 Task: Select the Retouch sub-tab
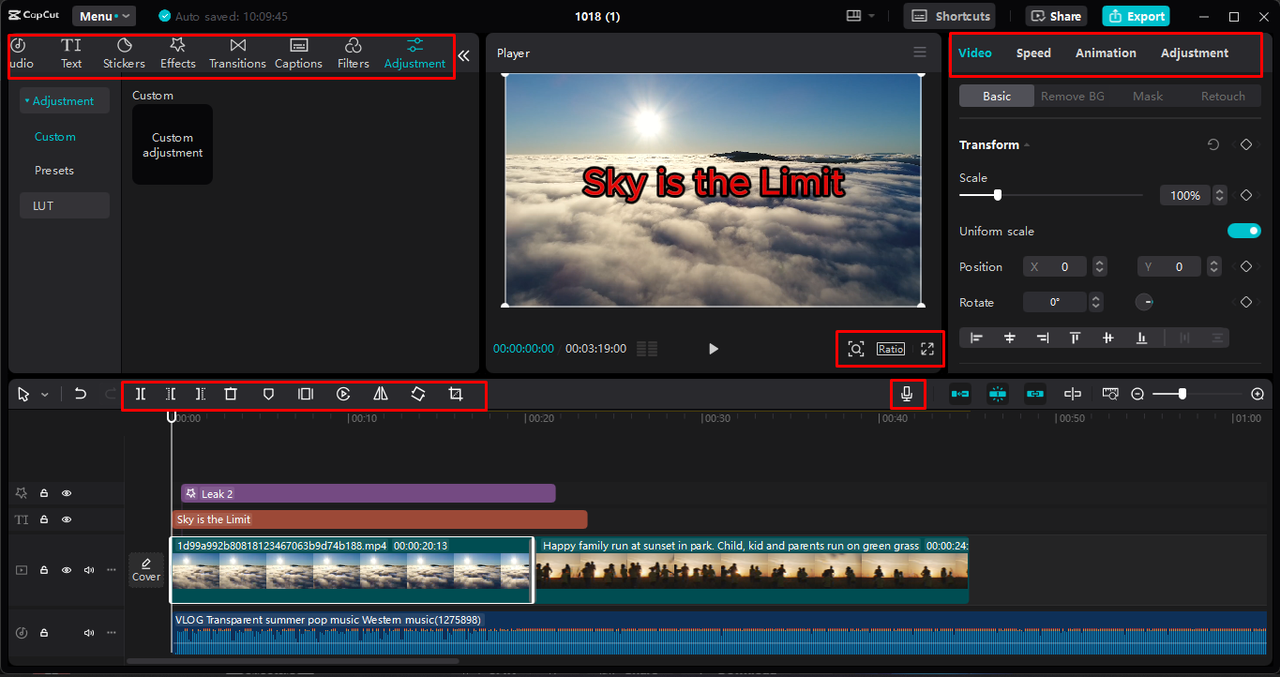tap(1222, 96)
